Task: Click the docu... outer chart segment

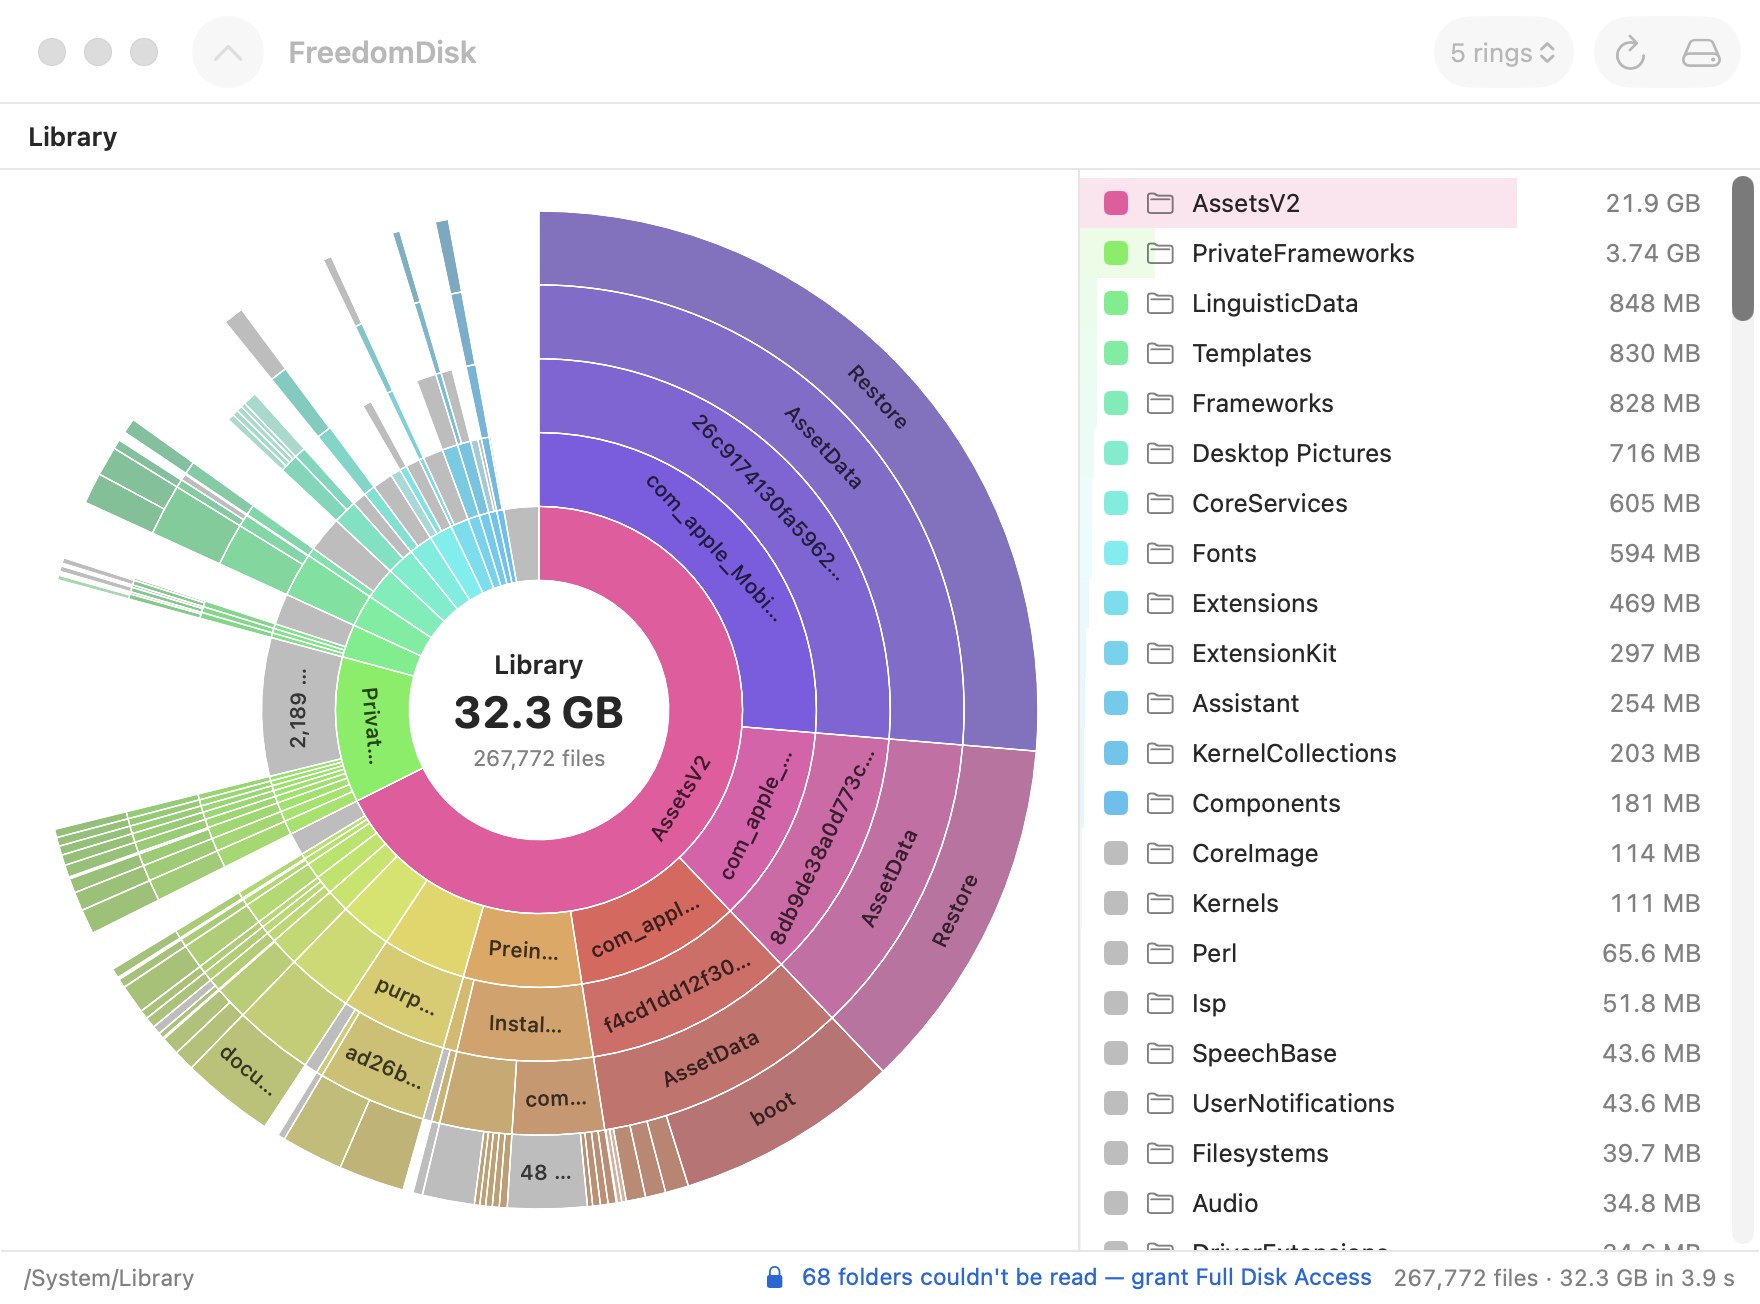Action: (245, 1069)
